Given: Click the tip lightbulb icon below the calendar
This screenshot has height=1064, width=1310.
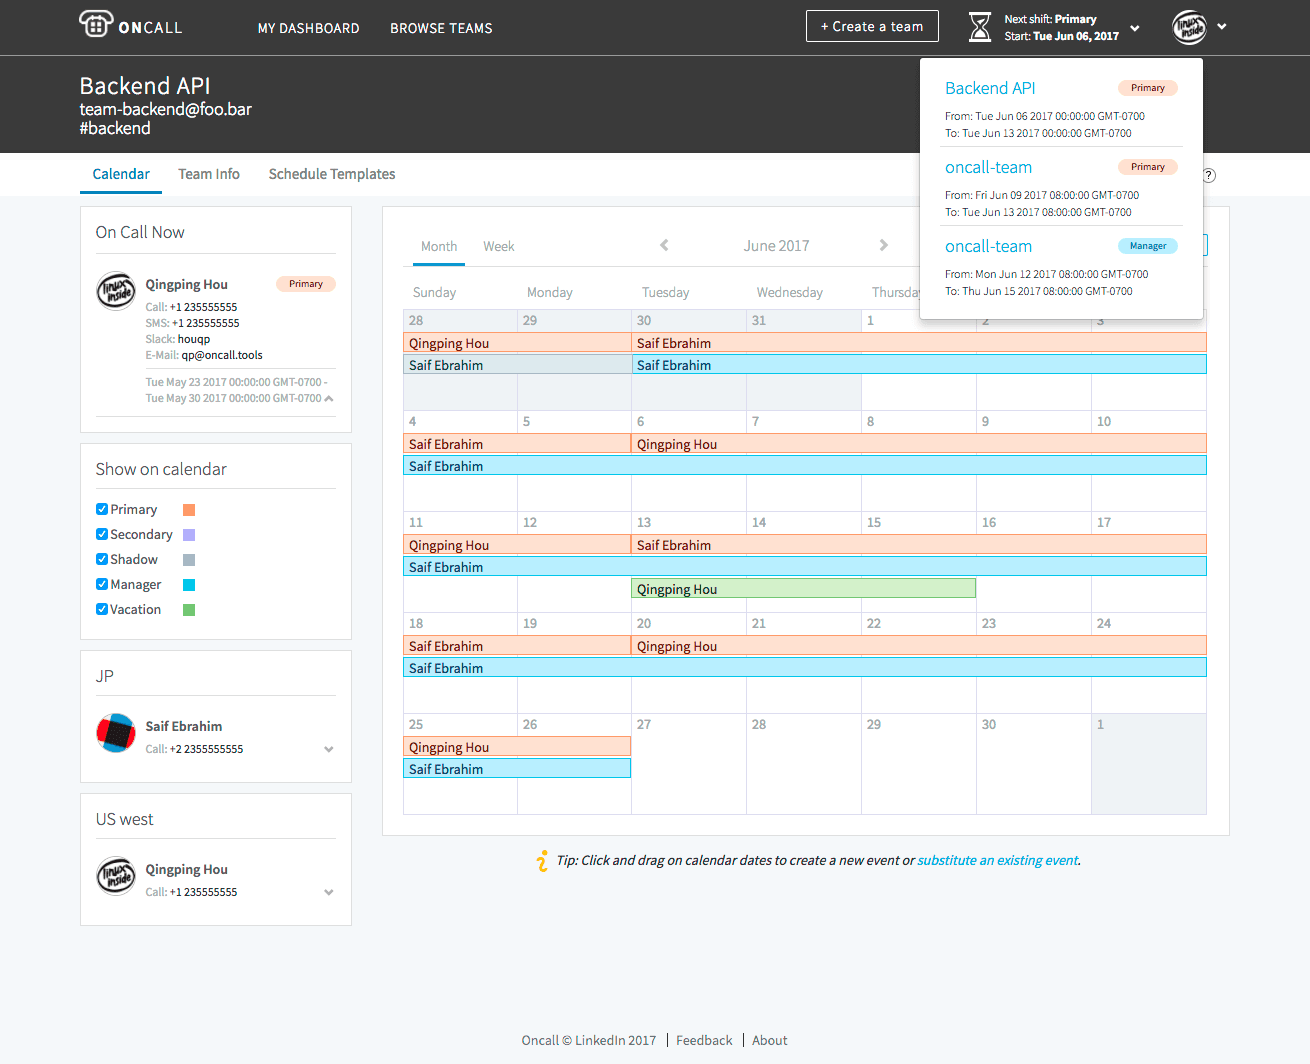Looking at the screenshot, I should tap(542, 860).
